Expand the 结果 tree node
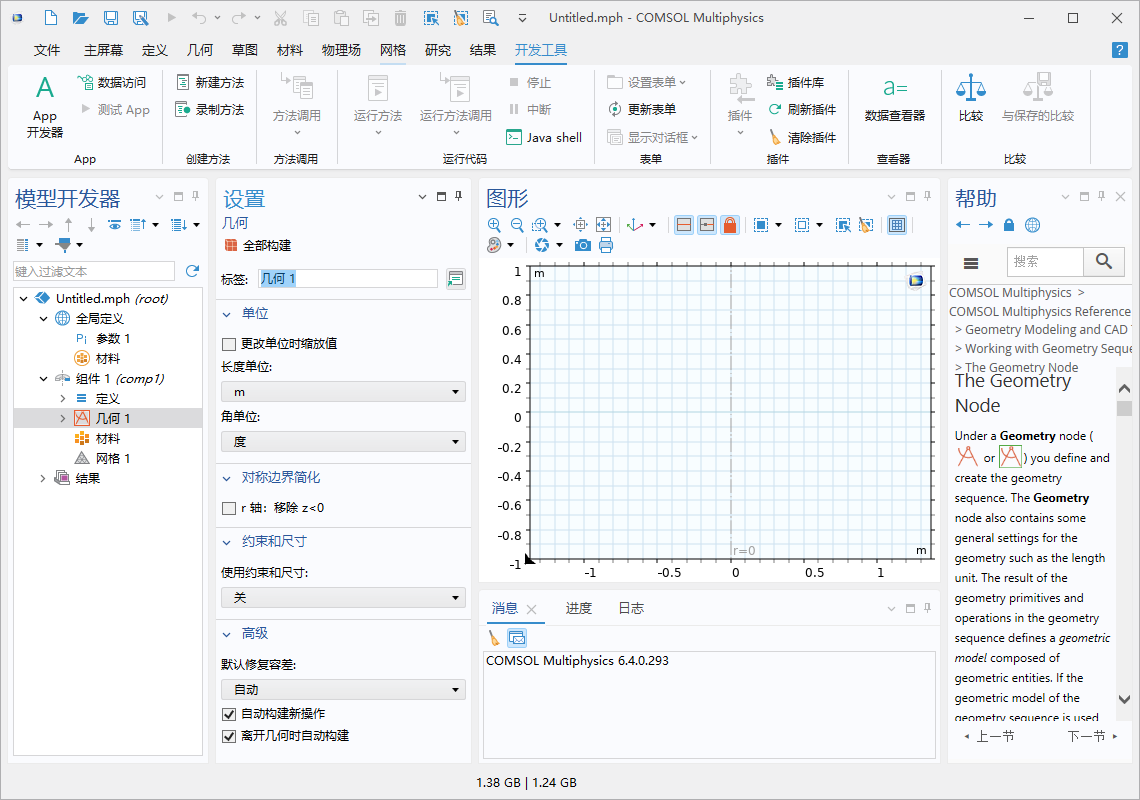1140x800 pixels. (43, 478)
